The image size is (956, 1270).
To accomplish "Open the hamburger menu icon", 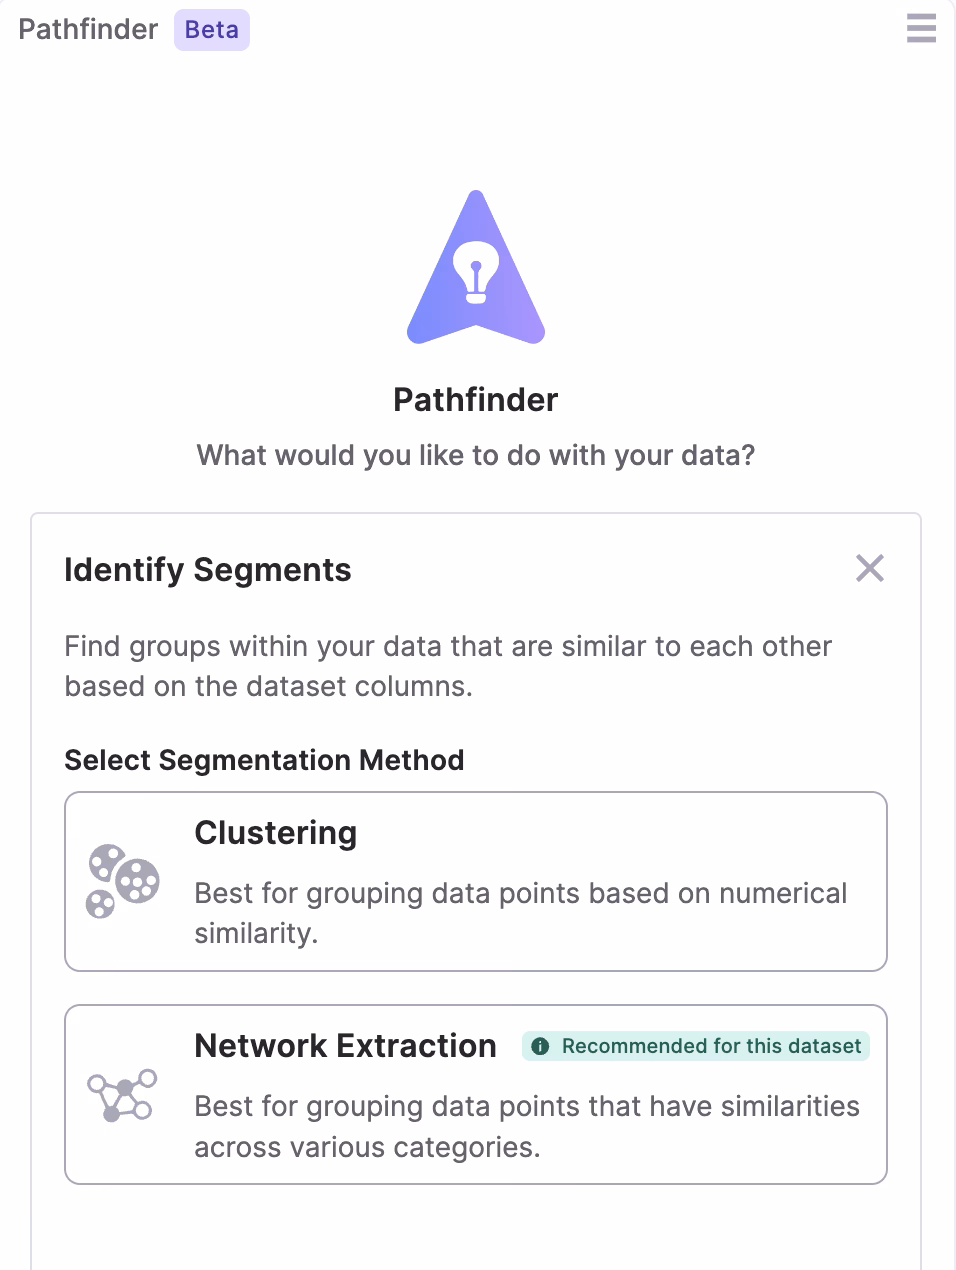I will (921, 28).
